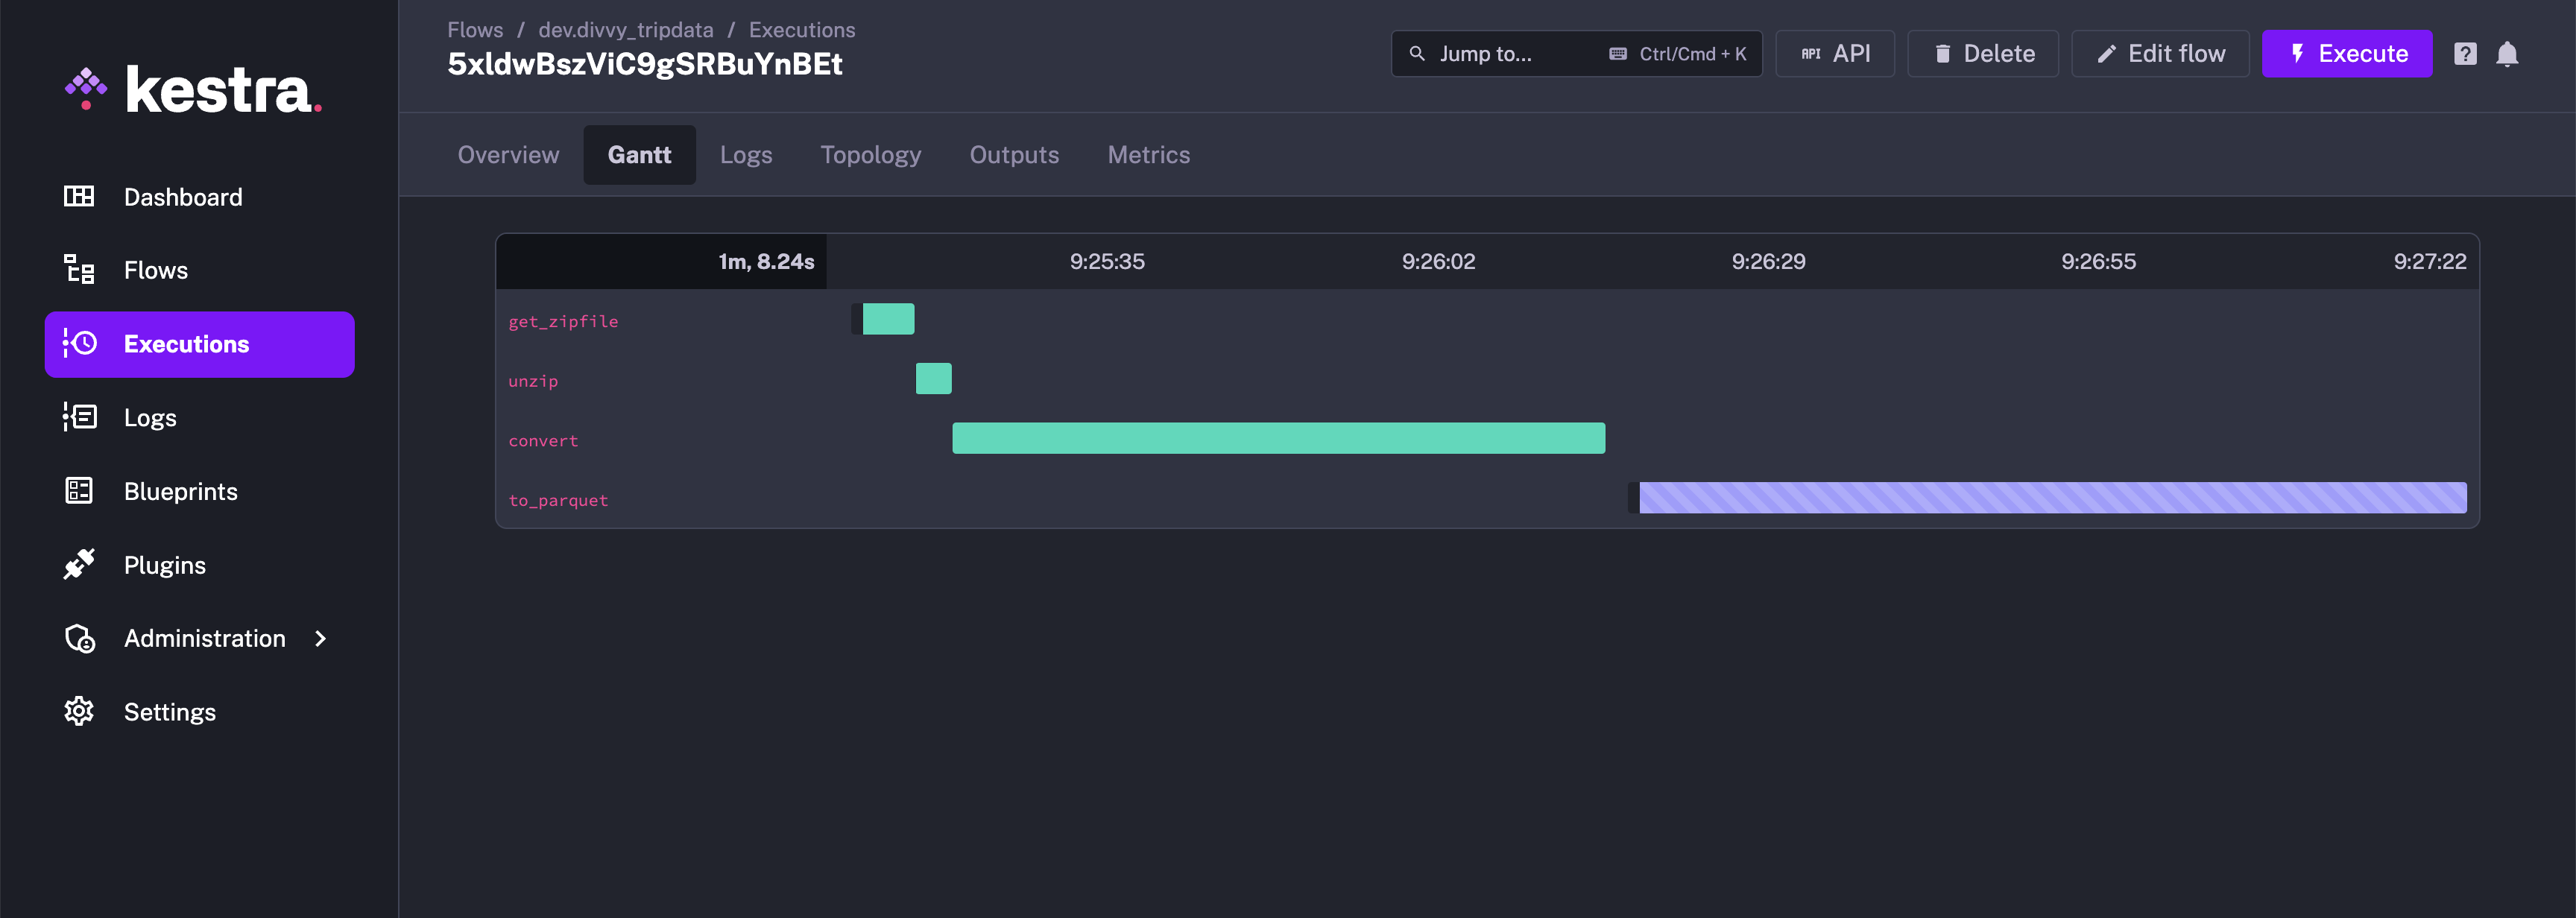Viewport: 2576px width, 918px height.
Task: Select the green convert task bar
Action: click(x=1278, y=438)
